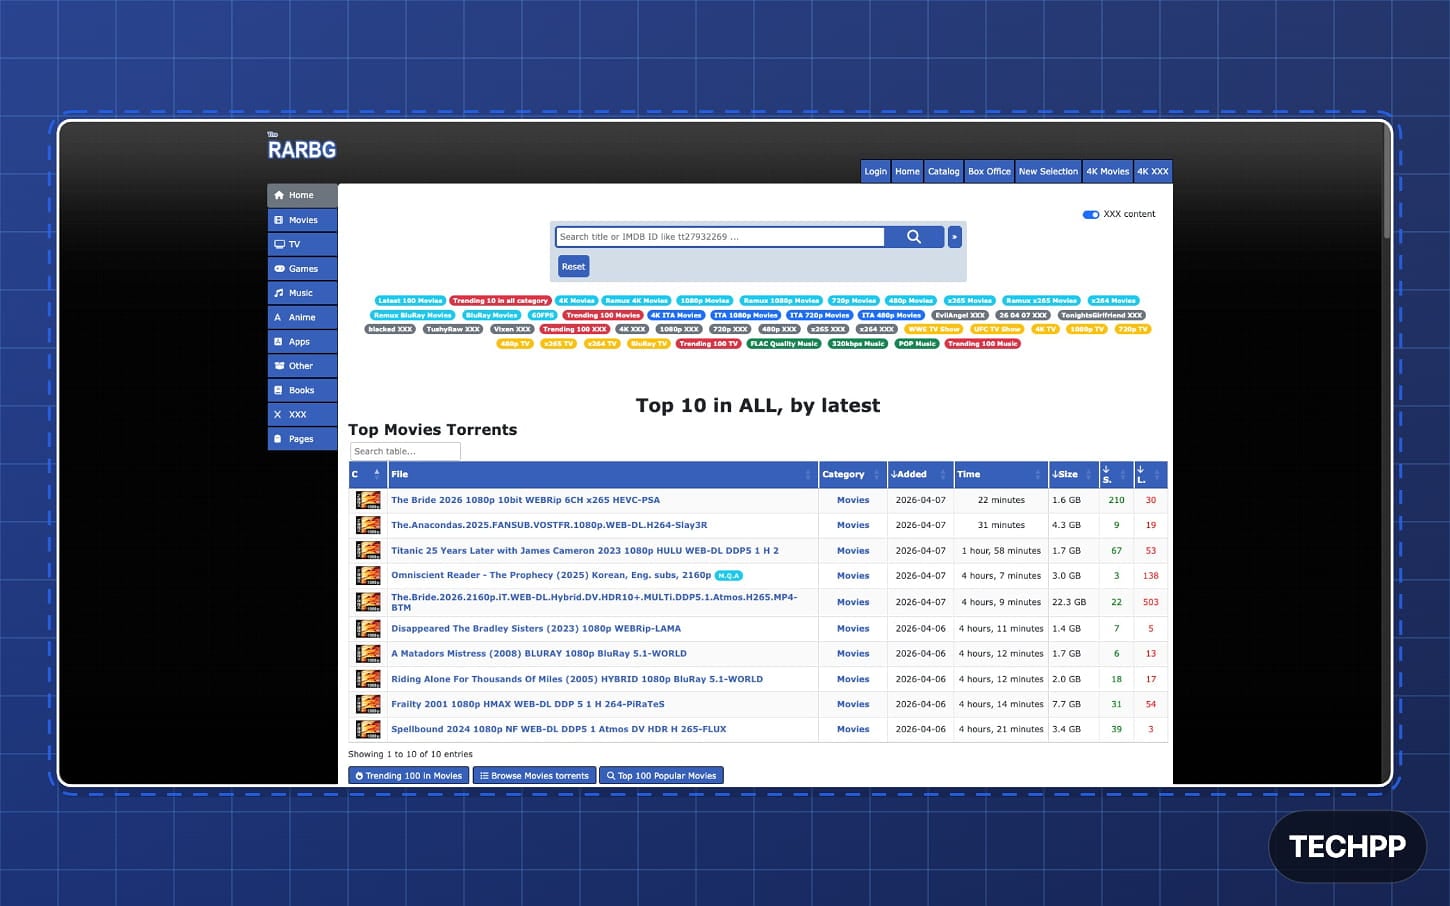Click the thumbnail icon in The.Bride.2026.2160p row
The image size is (1450, 906).
pyautogui.click(x=368, y=602)
